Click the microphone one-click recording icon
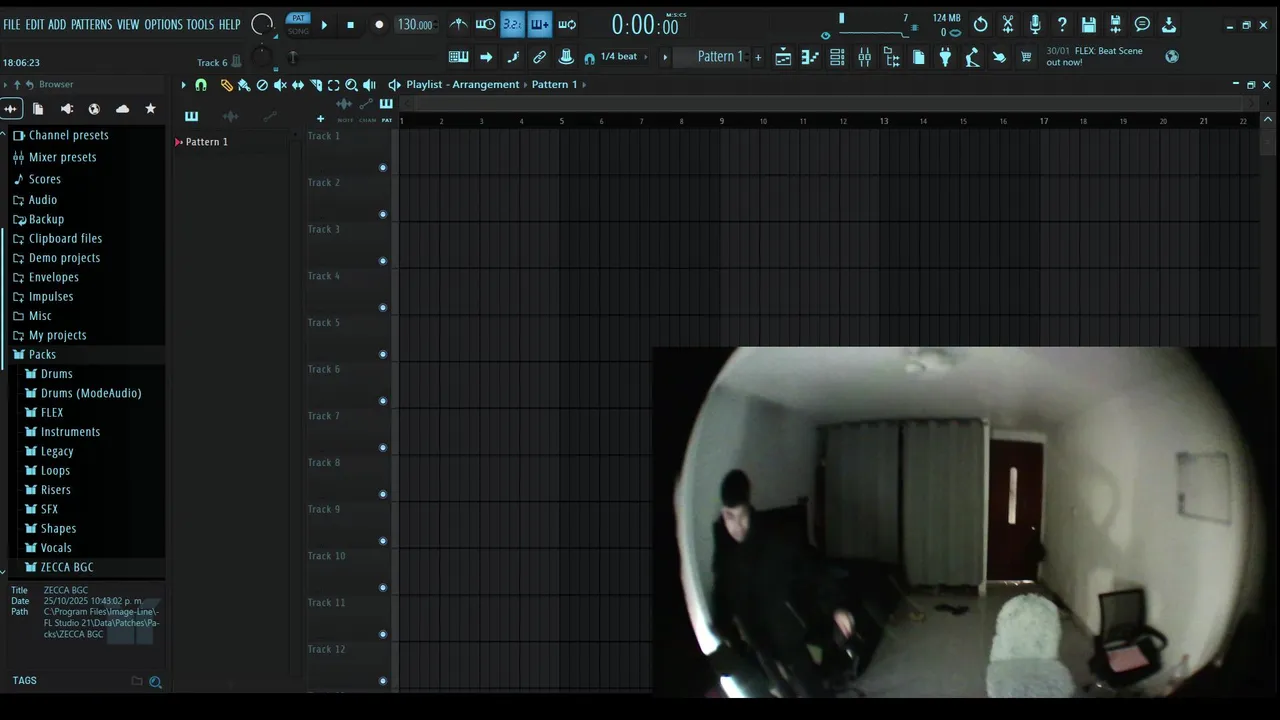The height and width of the screenshot is (720, 1280). 1035,24
